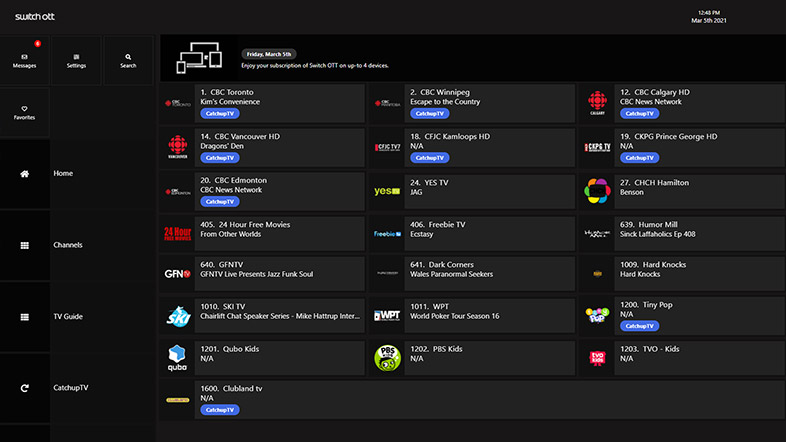Click CatchupTV button under Tiny Pop
The width and height of the screenshot is (786, 442).
[x=639, y=326]
